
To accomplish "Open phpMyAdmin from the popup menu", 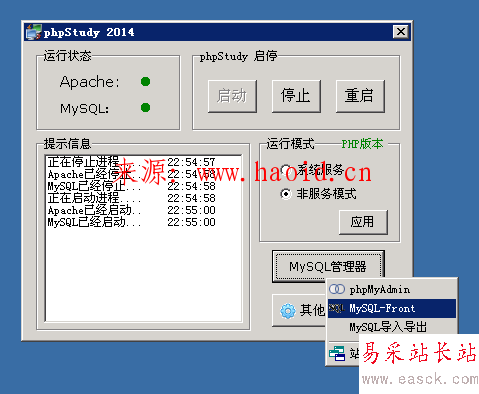I will [x=392, y=289].
